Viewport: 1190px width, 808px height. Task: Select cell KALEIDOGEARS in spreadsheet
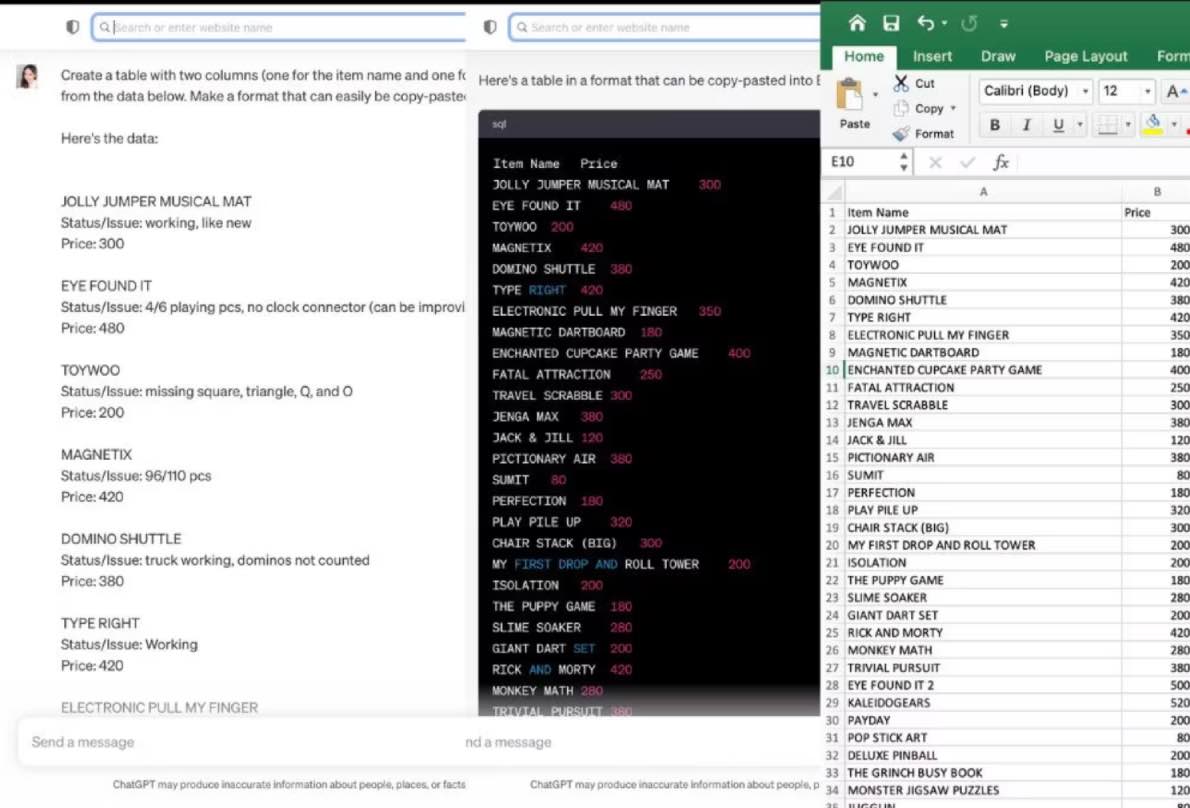coord(983,703)
